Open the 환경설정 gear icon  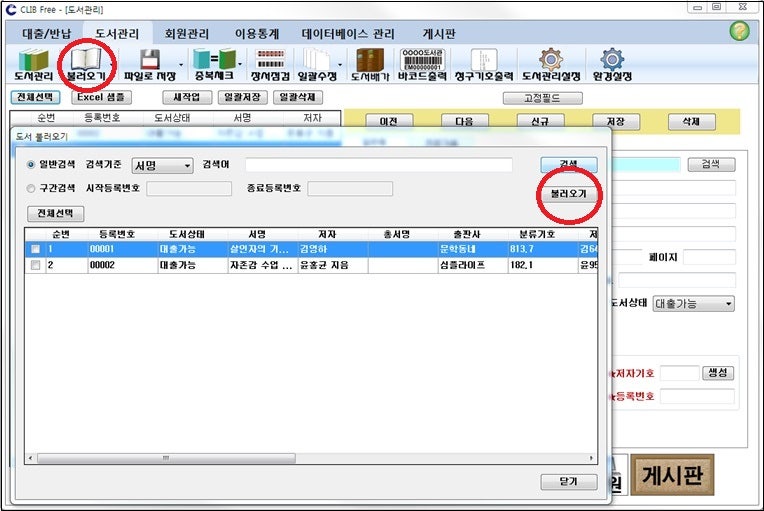(x=612, y=64)
